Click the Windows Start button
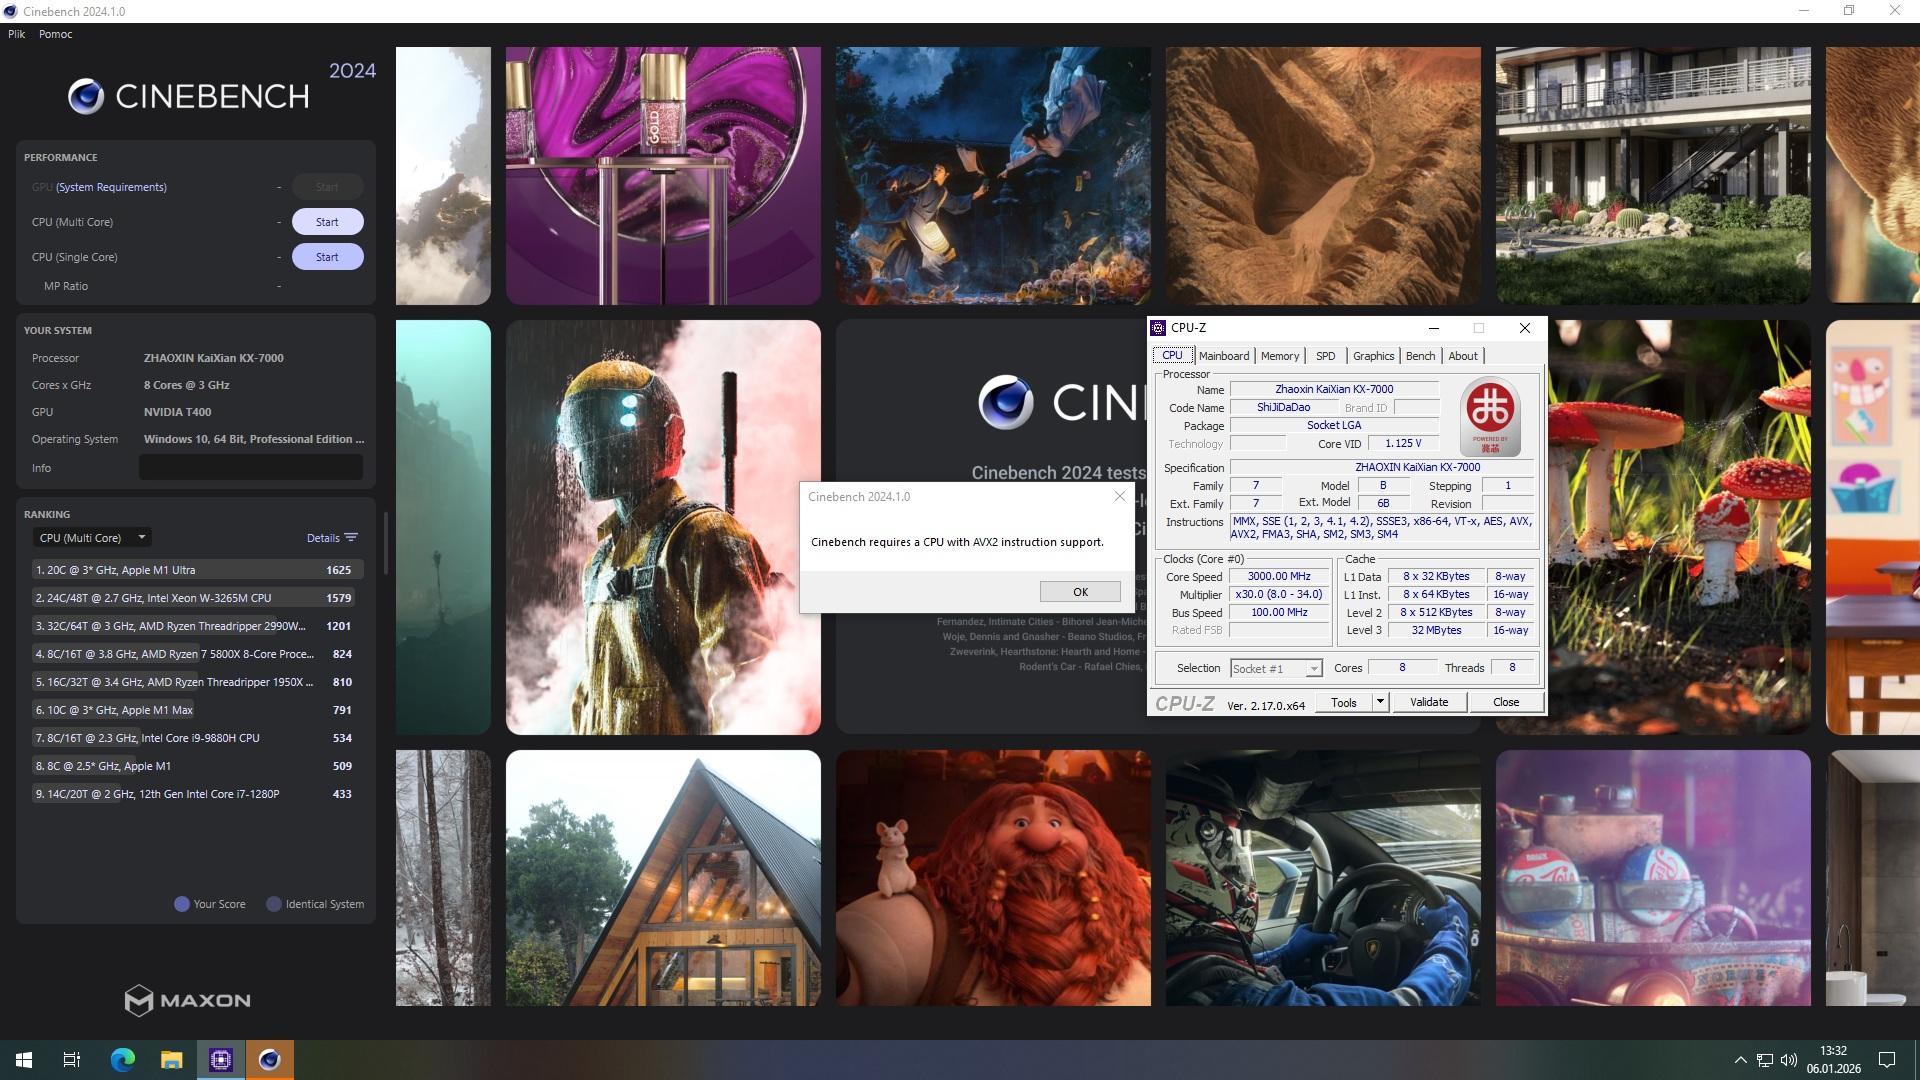 click(24, 1060)
